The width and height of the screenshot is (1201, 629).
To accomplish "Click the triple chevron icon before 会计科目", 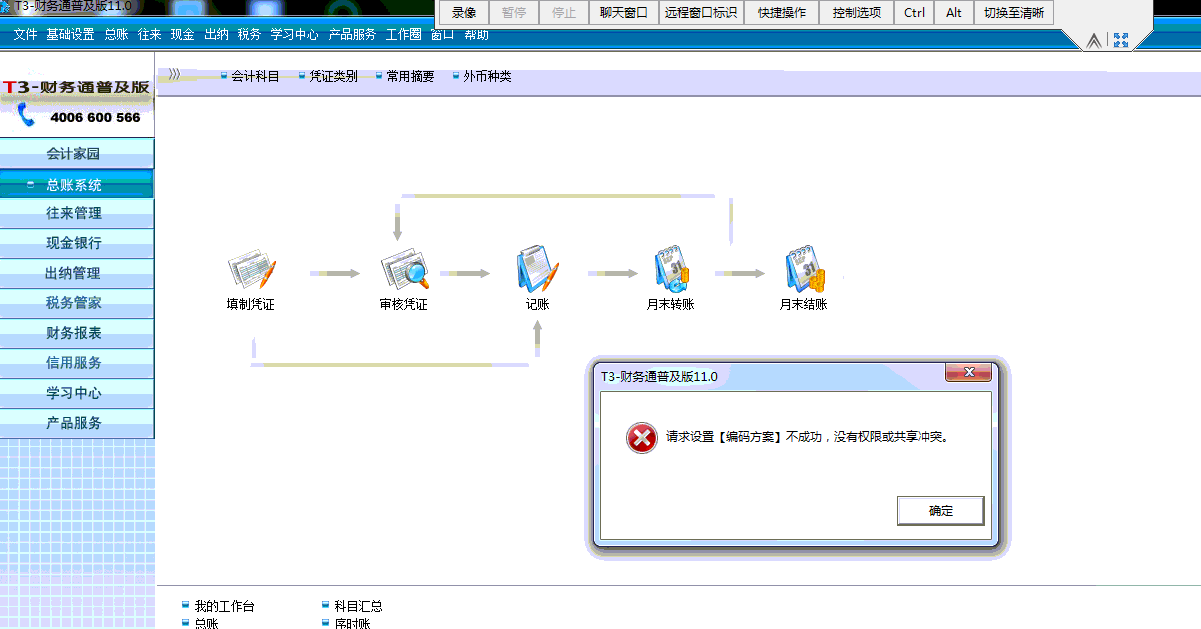I will coord(175,75).
